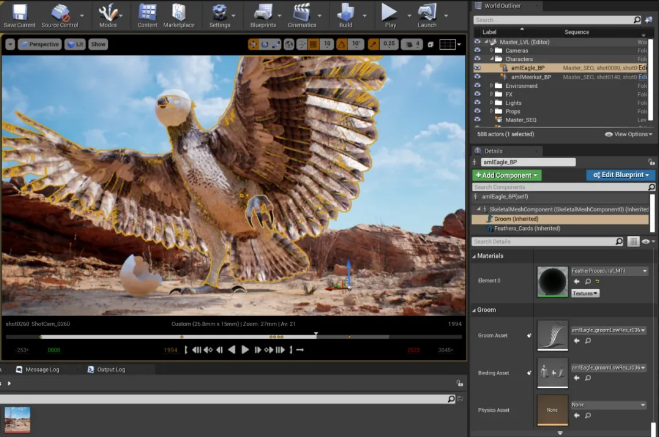Open the Cinematics toolbar icon

(x=303, y=13)
